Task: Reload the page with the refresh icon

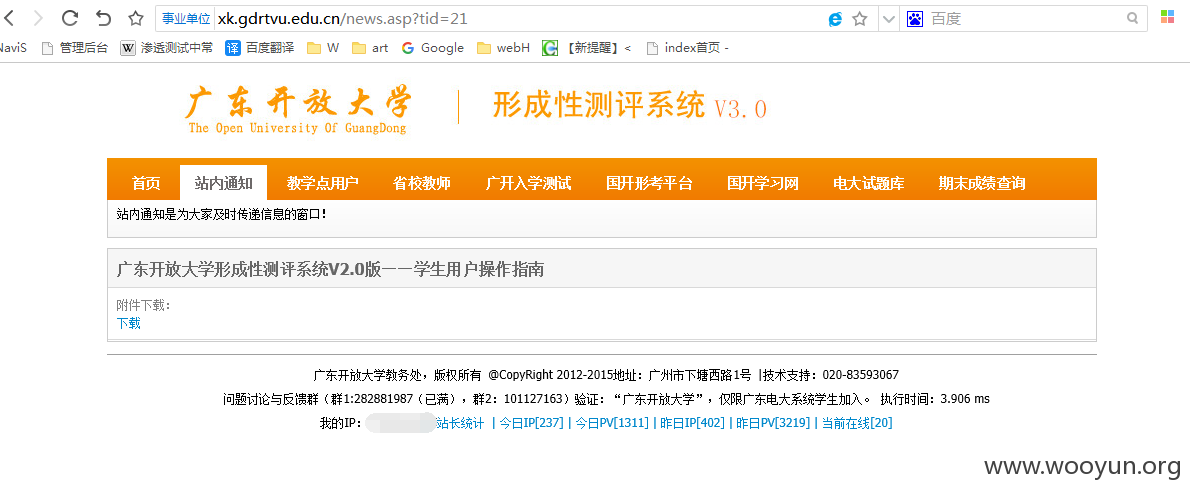Action: click(x=70, y=18)
